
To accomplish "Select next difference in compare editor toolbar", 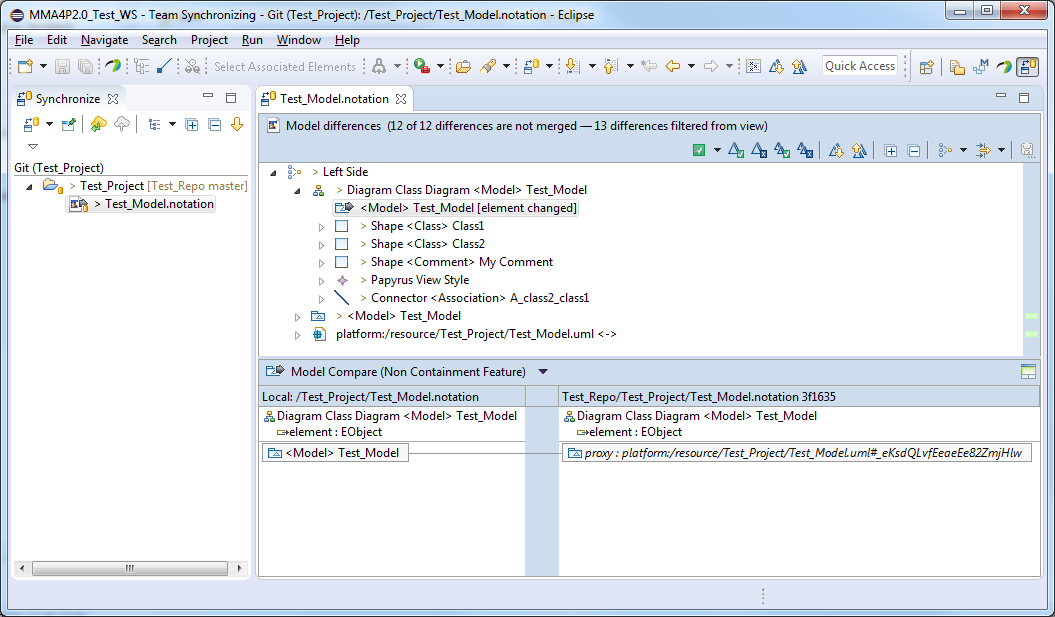I will pyautogui.click(x=836, y=150).
